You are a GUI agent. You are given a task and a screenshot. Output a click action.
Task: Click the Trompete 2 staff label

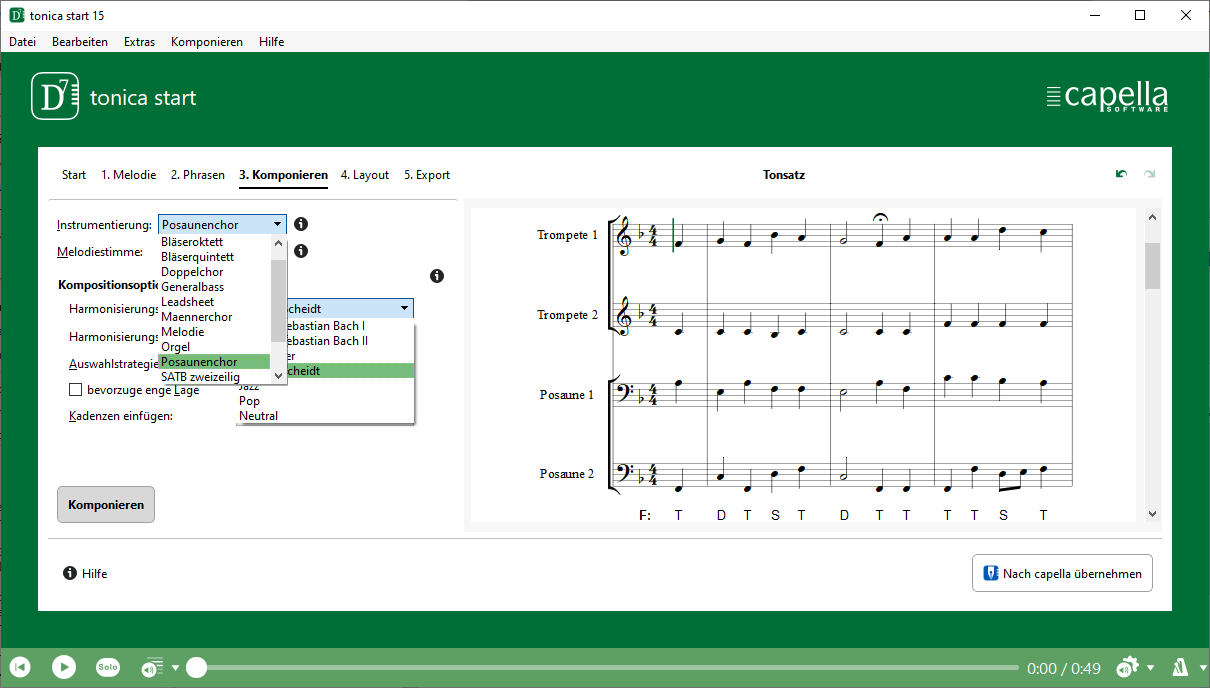567,315
